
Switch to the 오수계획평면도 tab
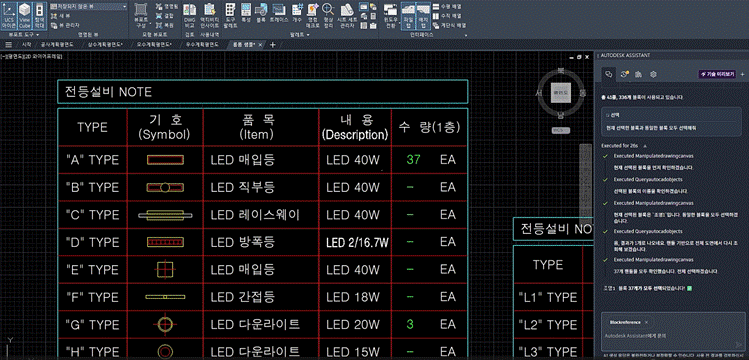[x=155, y=44]
